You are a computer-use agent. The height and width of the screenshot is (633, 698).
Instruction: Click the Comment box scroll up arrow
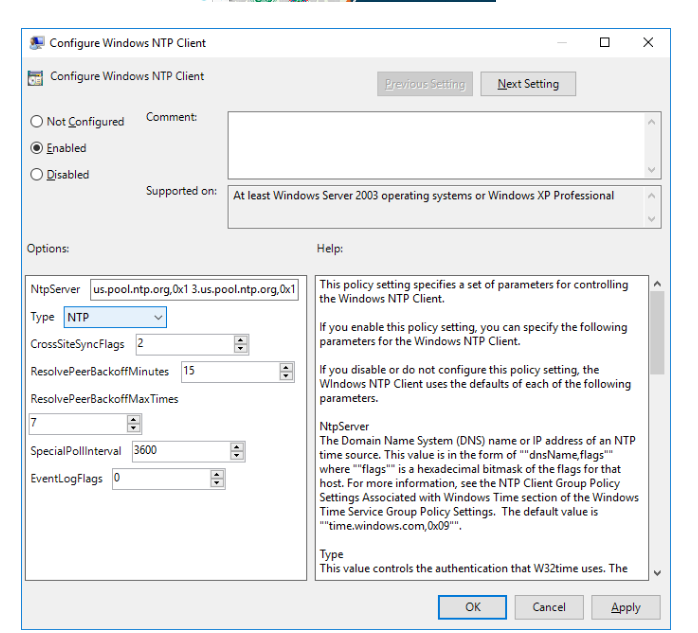[652, 122]
